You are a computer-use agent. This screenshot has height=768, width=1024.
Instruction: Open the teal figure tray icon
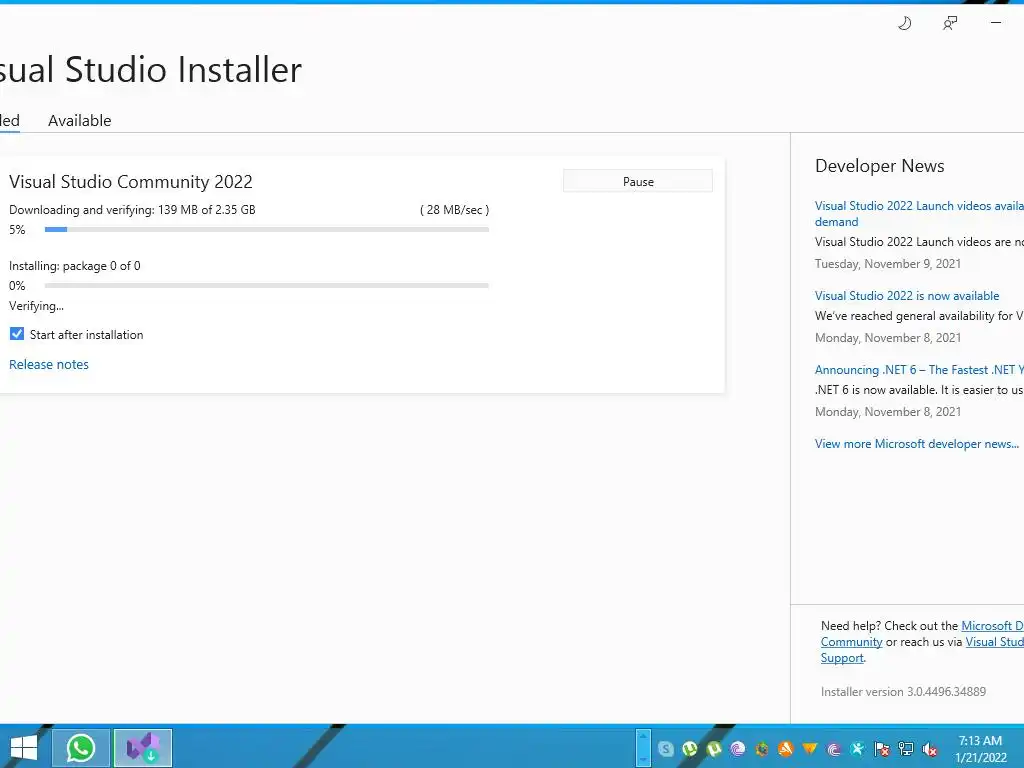[x=857, y=749]
